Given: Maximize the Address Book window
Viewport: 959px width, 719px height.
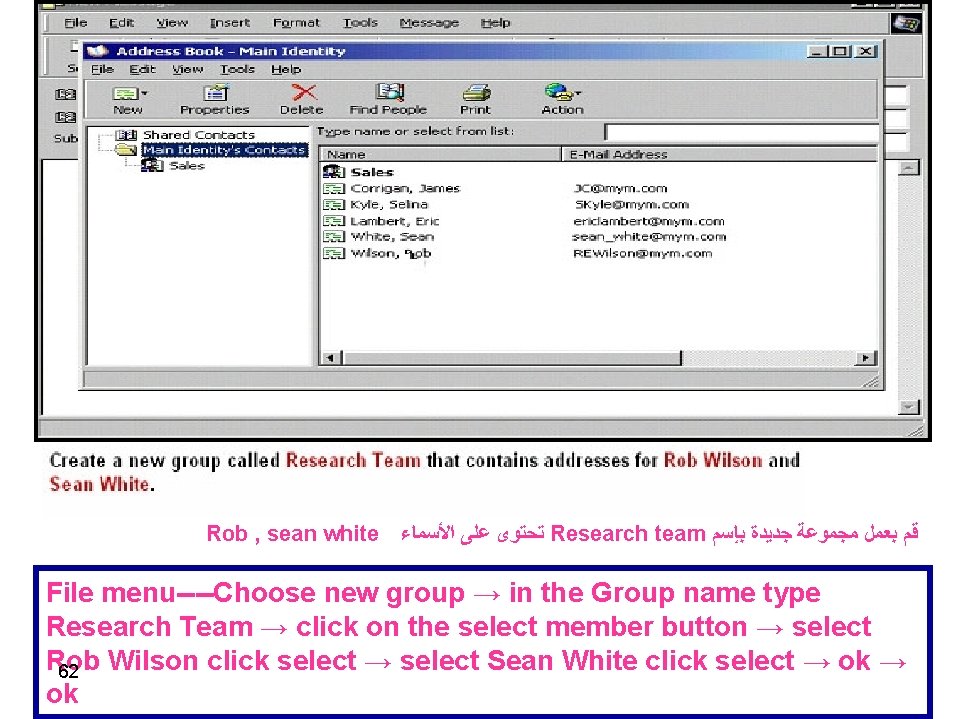Looking at the screenshot, I should click(x=841, y=51).
